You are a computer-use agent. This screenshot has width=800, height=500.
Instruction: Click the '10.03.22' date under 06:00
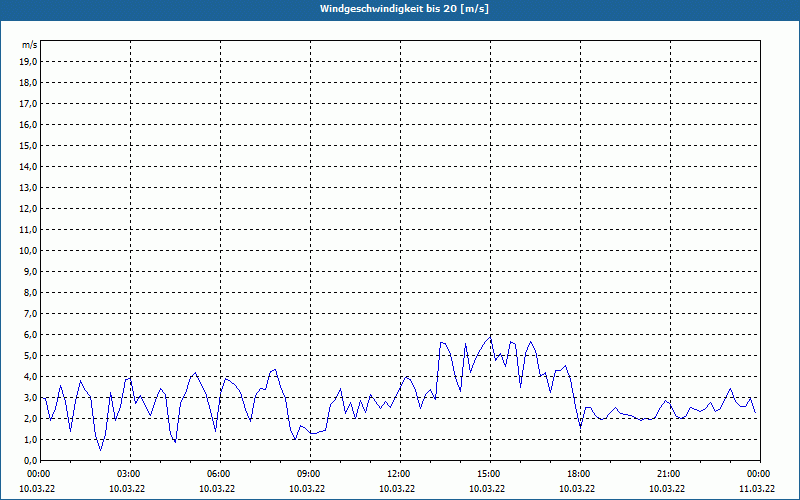[x=217, y=489]
